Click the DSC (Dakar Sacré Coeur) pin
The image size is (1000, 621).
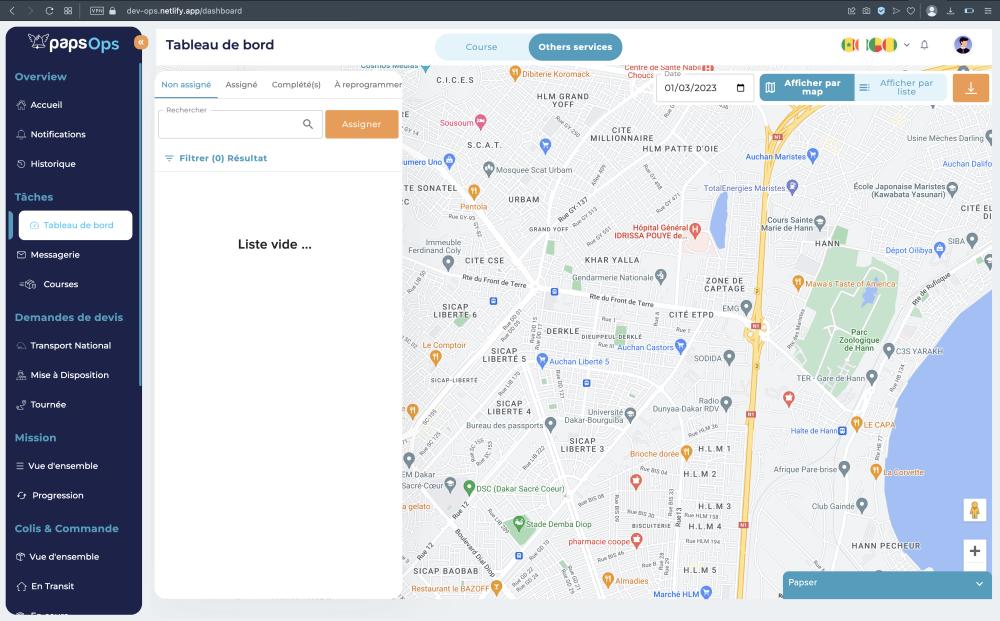coord(469,488)
